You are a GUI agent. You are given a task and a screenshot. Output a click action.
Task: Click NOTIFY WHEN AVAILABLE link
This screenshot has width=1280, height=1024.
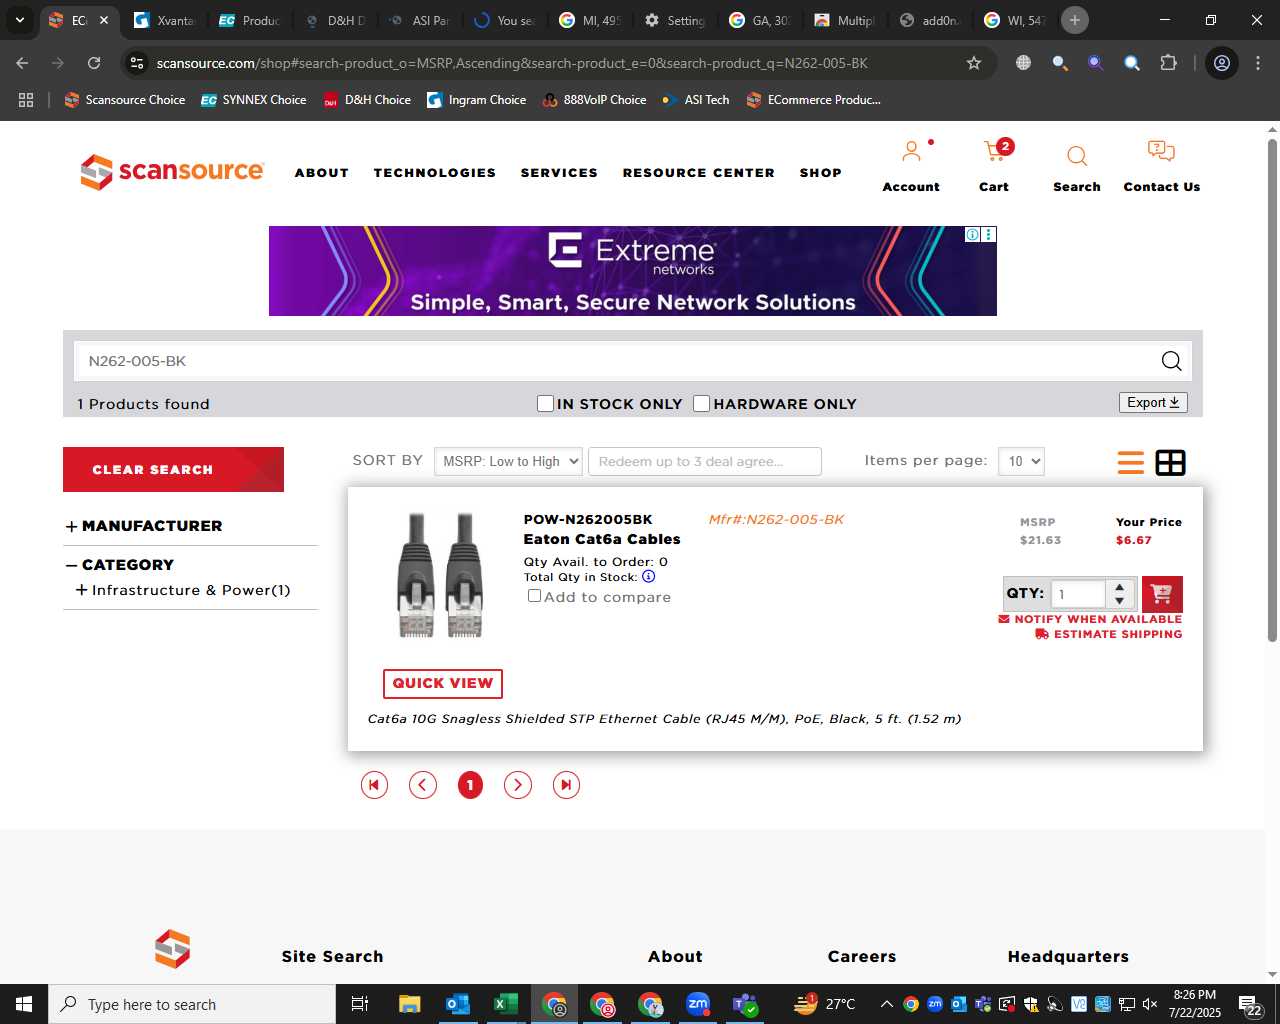point(1090,619)
